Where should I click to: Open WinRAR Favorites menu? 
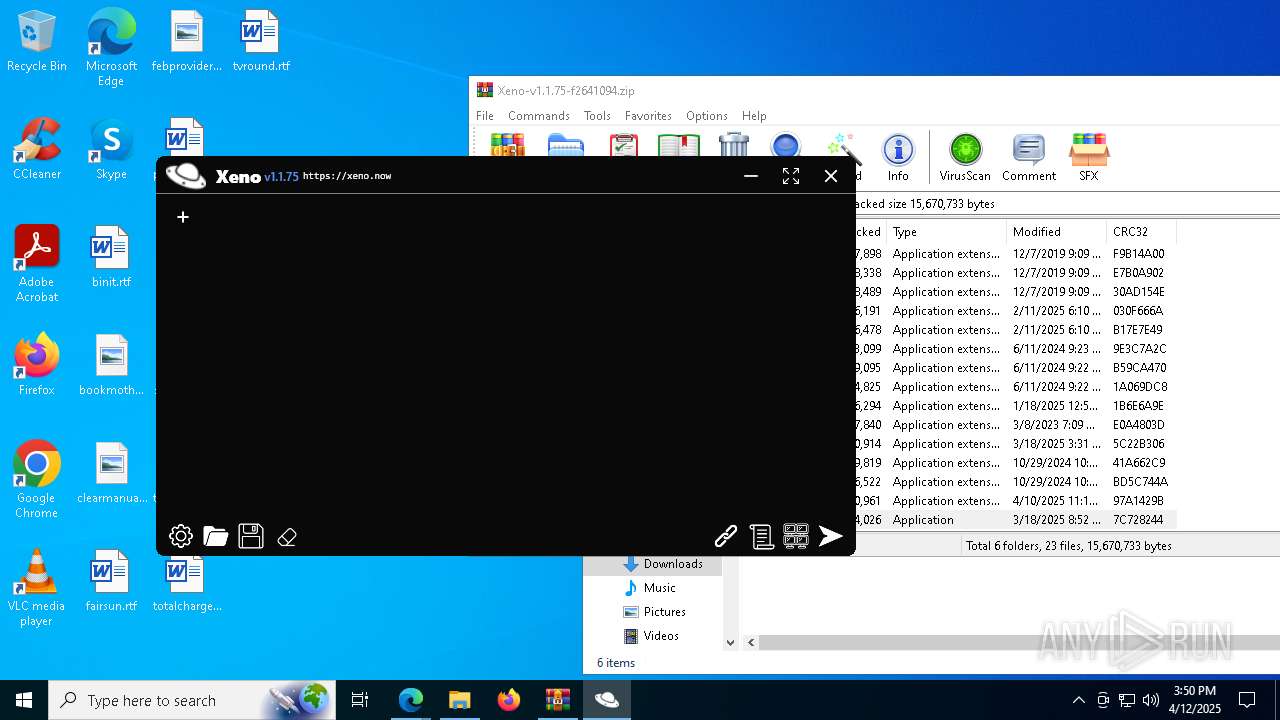(648, 116)
